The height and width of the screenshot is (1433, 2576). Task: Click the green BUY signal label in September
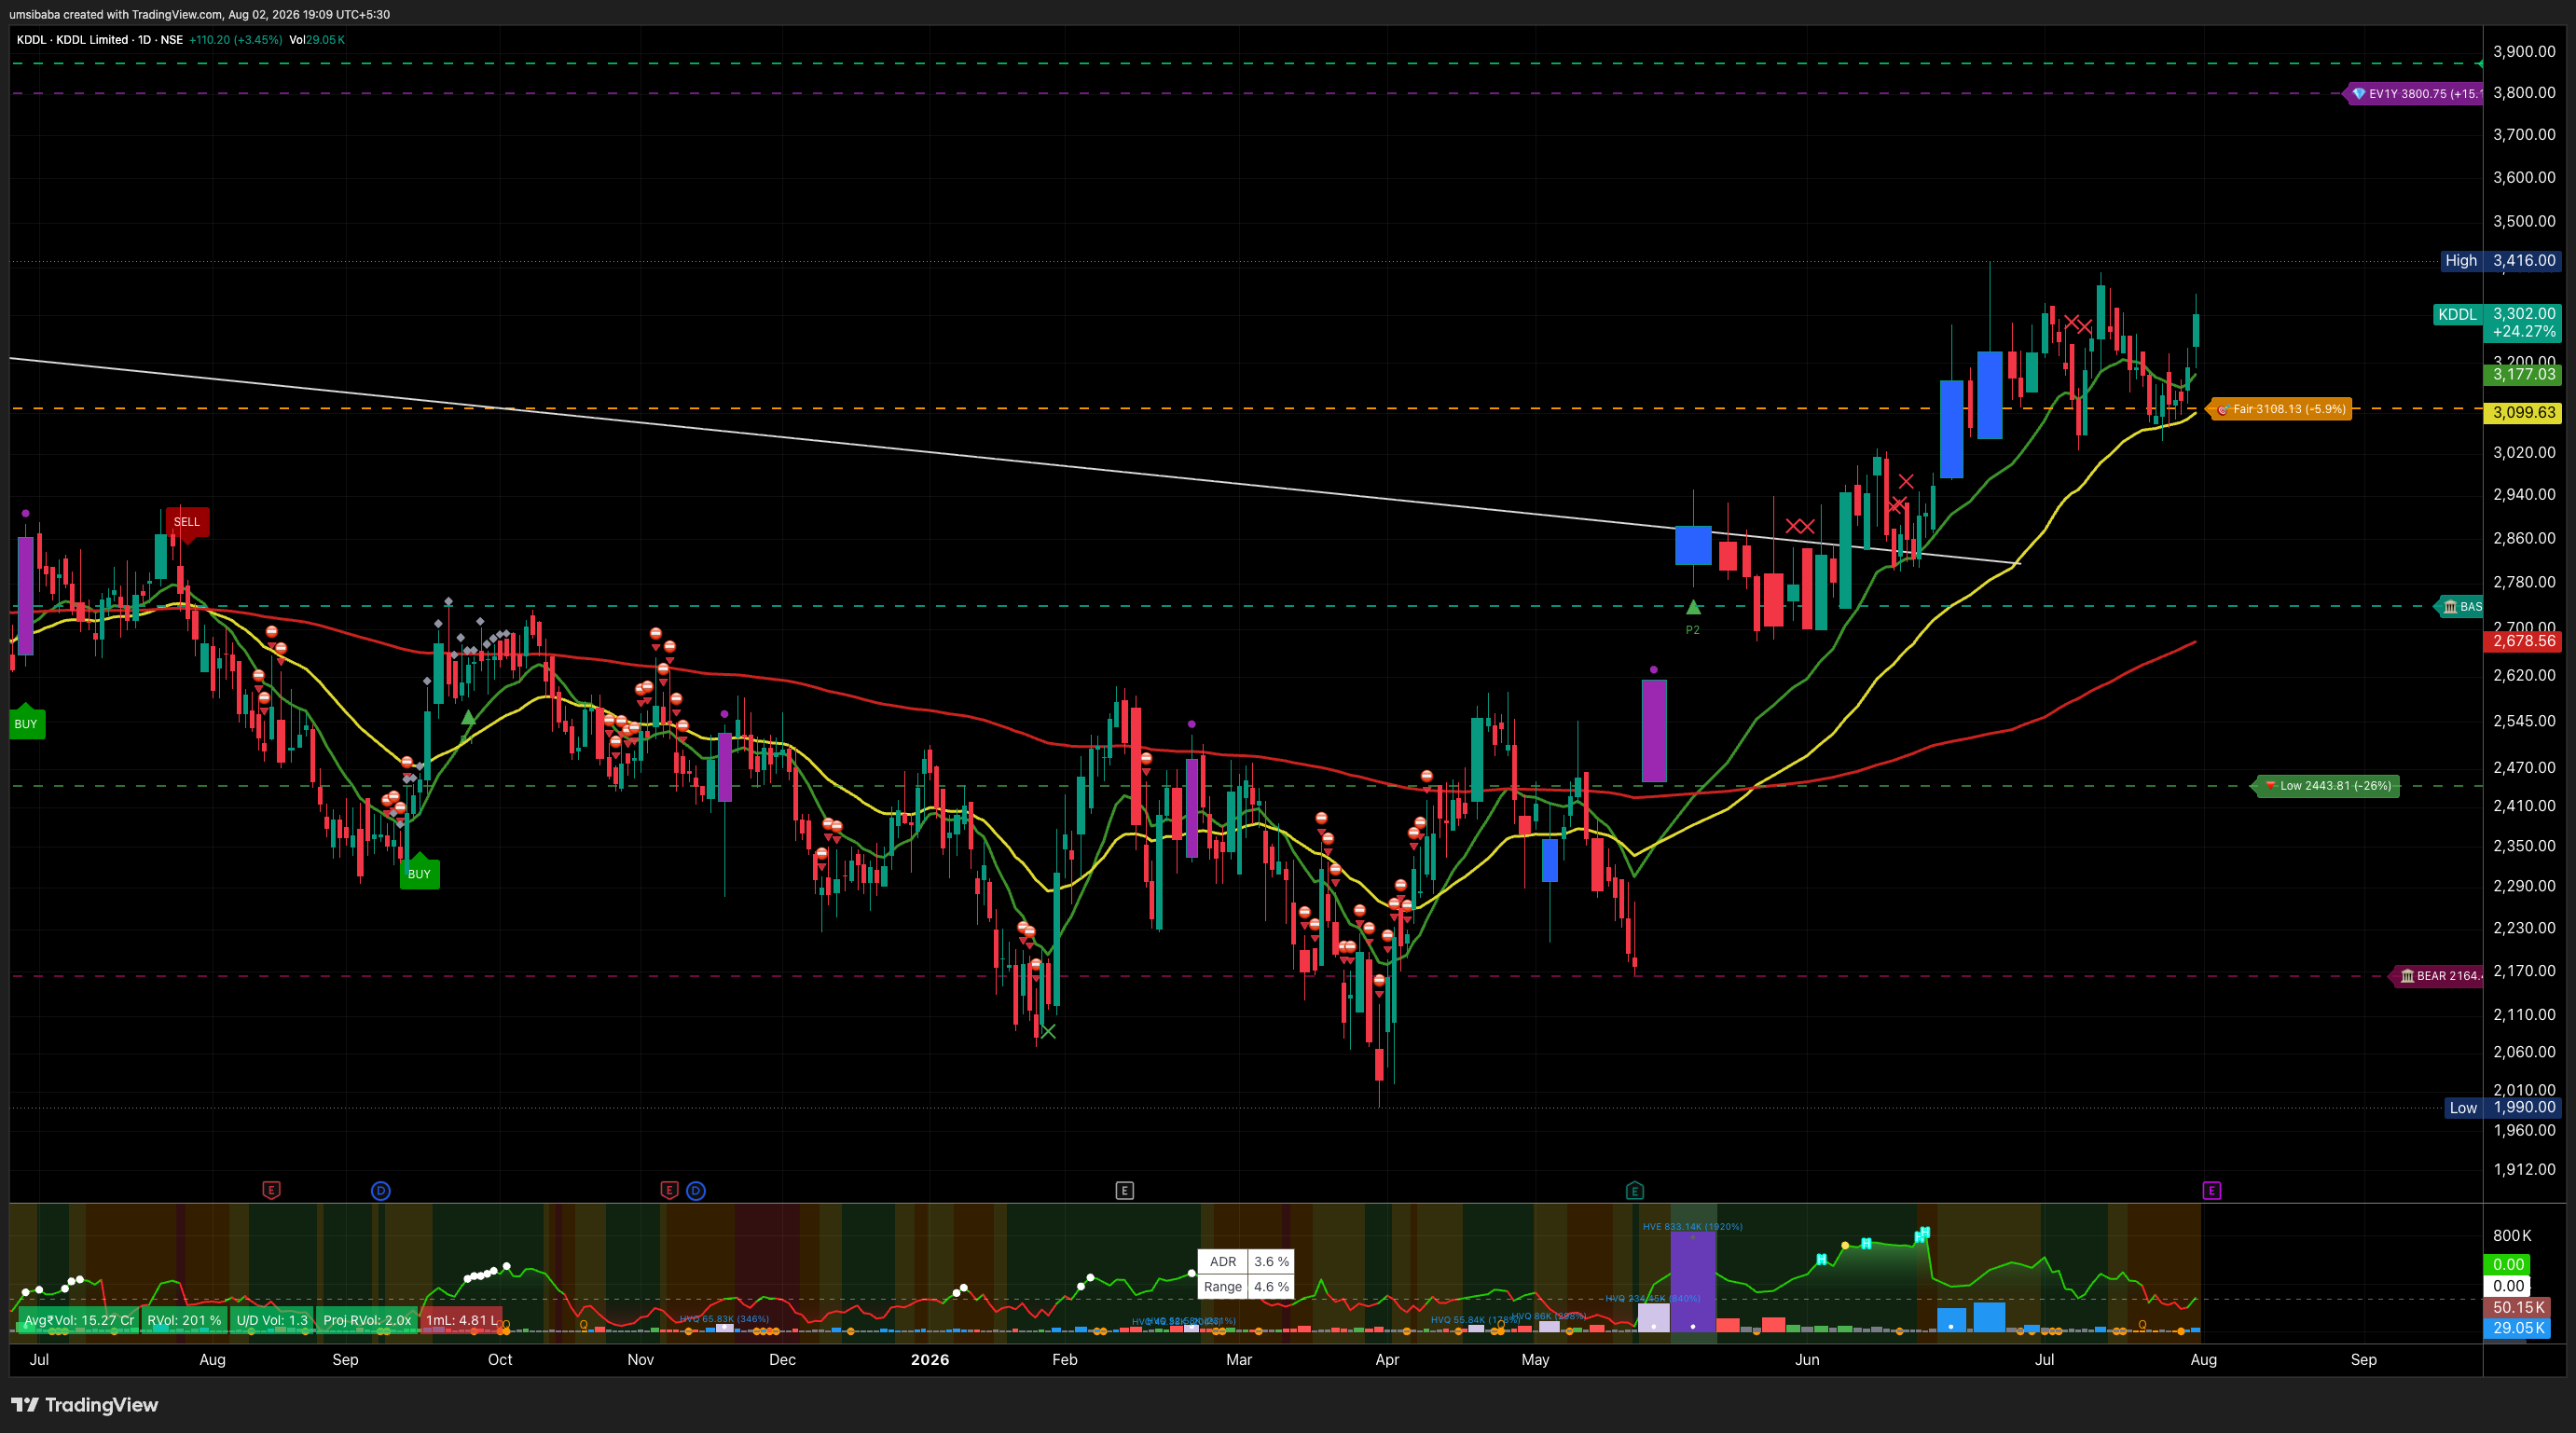point(419,873)
